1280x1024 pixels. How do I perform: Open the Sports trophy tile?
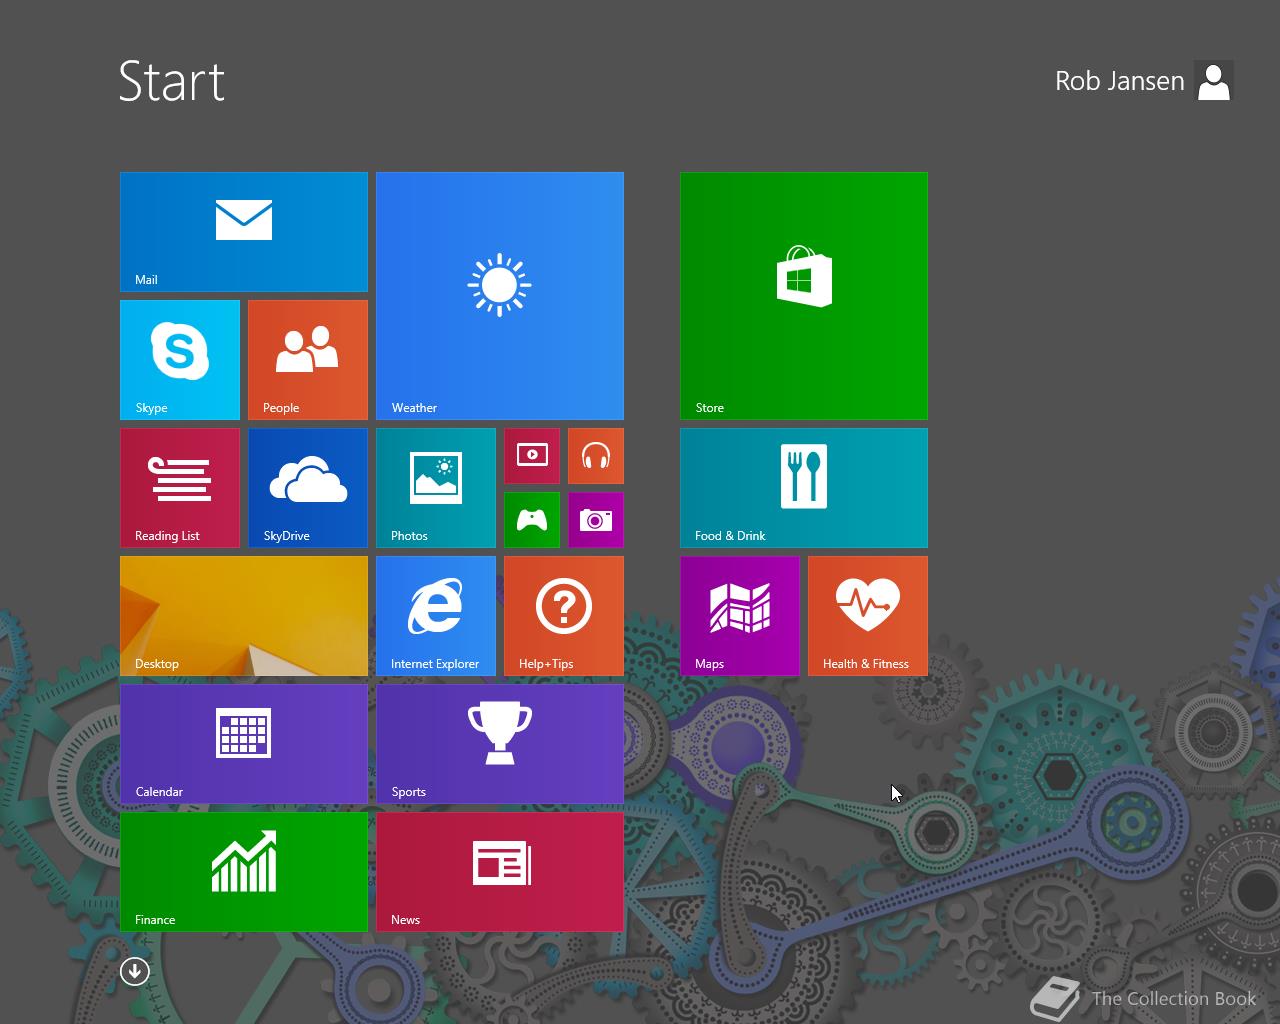[500, 744]
